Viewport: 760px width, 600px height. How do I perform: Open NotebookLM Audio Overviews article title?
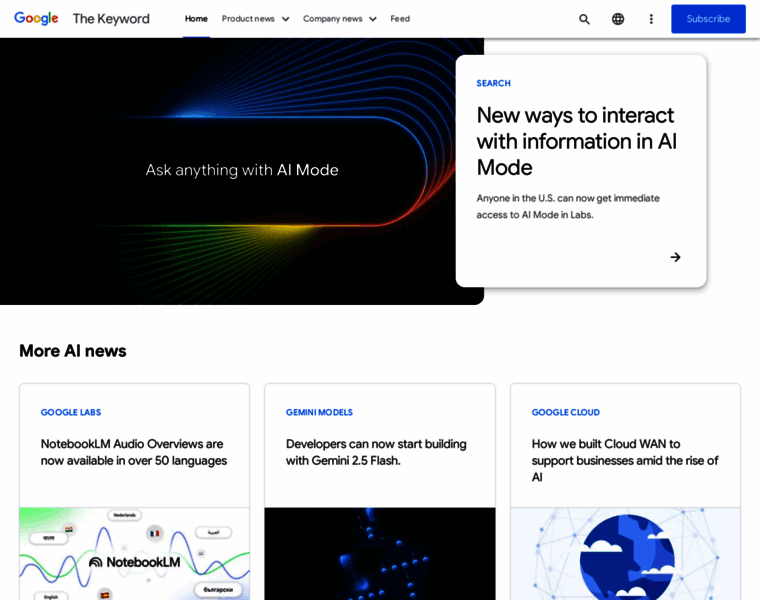(x=134, y=452)
